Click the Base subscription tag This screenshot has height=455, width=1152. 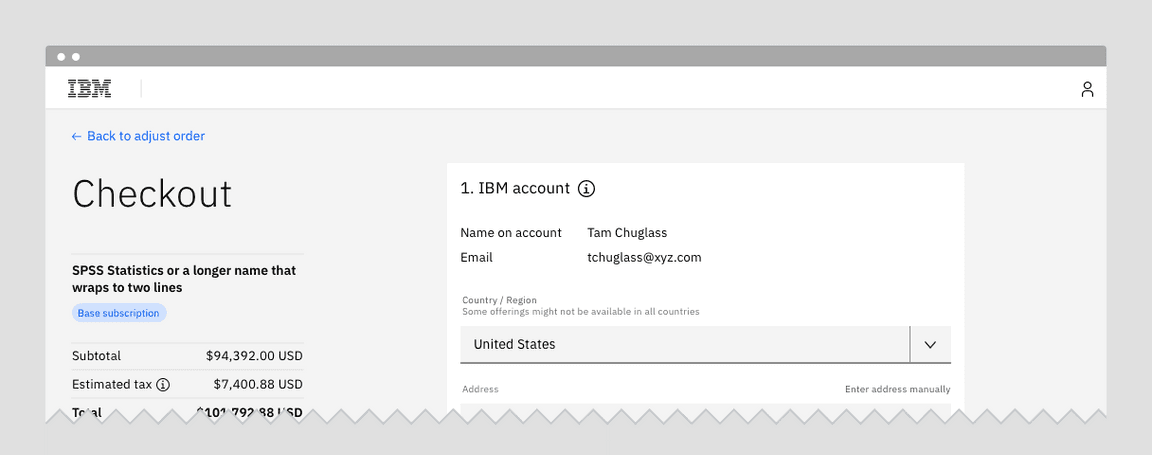(119, 313)
